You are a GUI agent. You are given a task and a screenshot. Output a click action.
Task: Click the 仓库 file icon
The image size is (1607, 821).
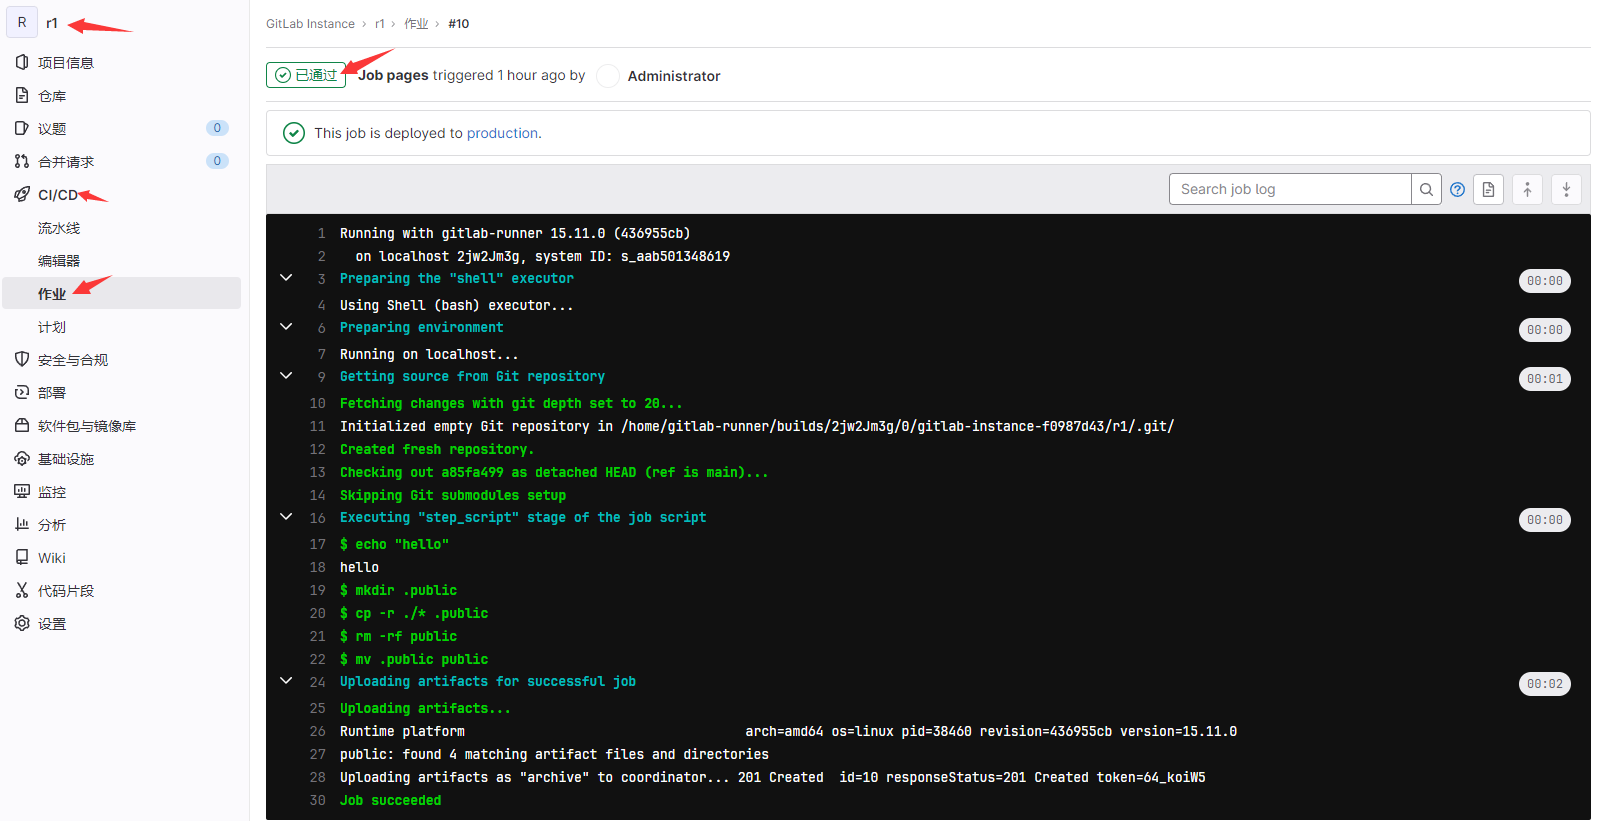pos(22,95)
